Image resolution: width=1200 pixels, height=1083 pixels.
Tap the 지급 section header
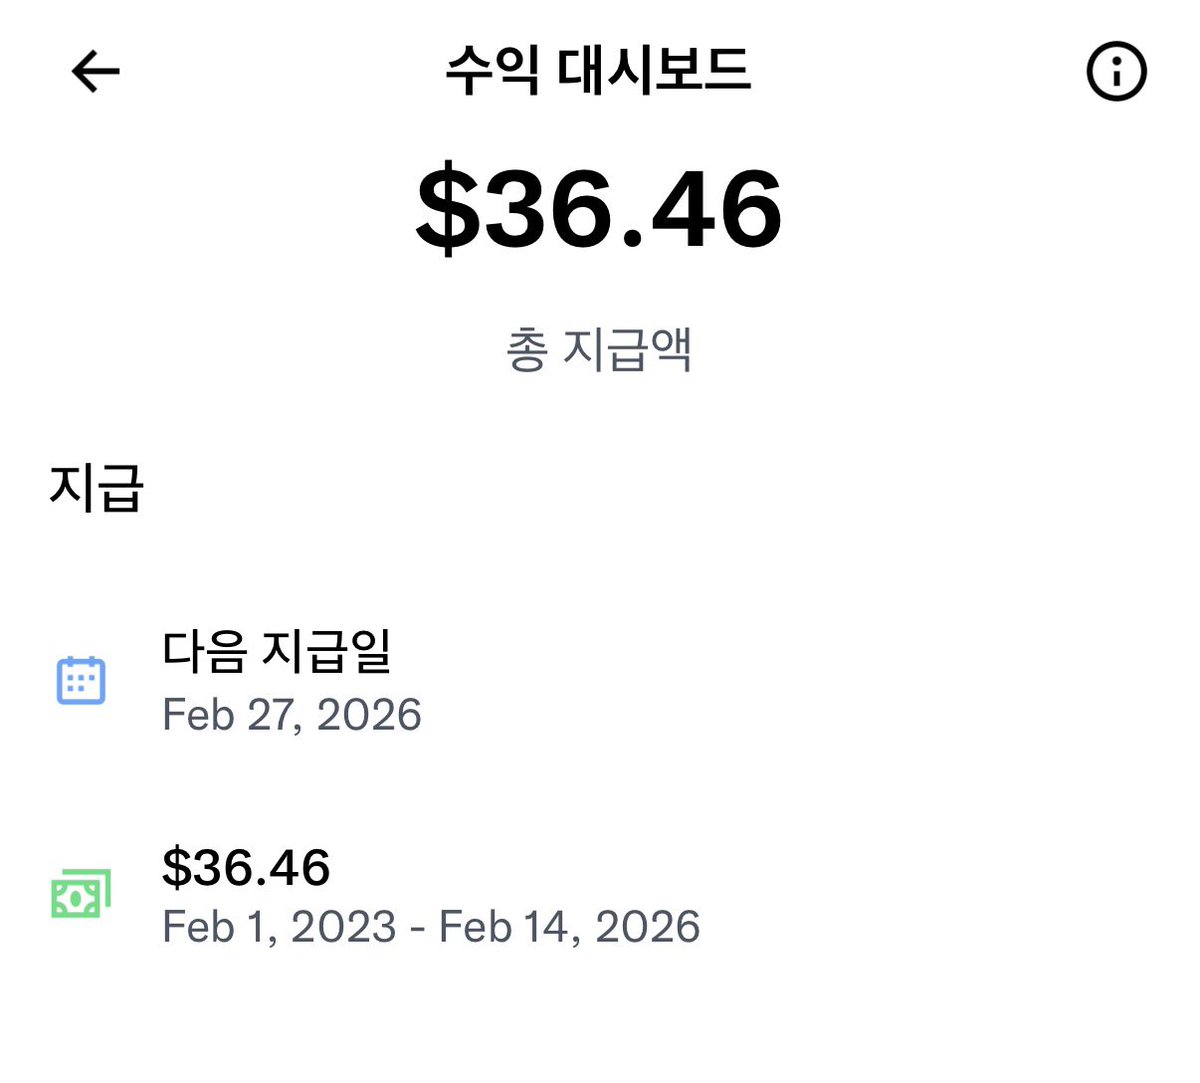pyautogui.click(x=97, y=488)
